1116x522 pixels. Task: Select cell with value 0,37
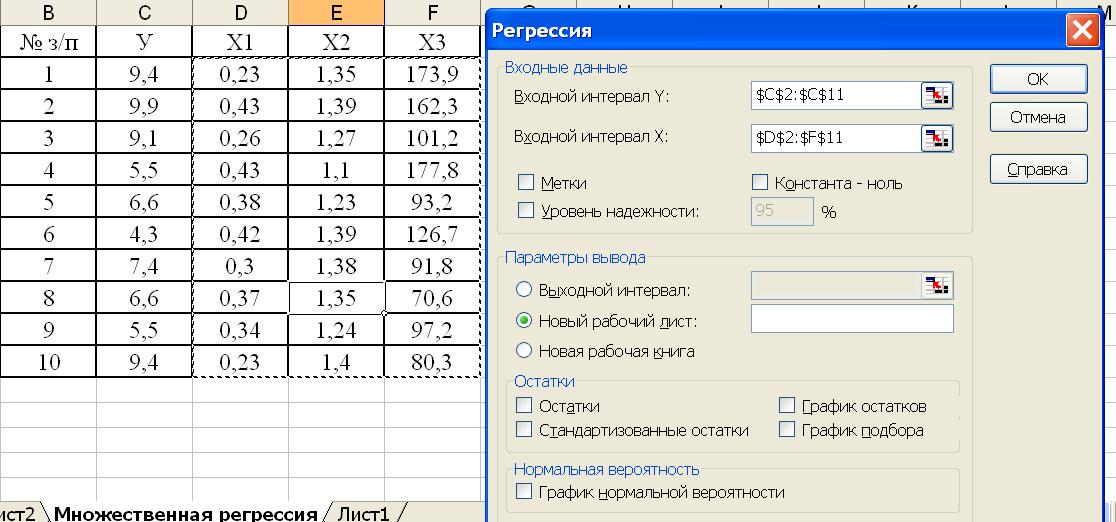[x=240, y=298]
